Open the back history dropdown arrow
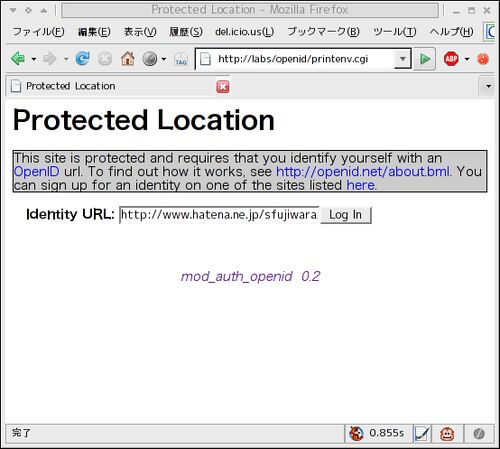This screenshot has height=449, width=500. point(34,59)
